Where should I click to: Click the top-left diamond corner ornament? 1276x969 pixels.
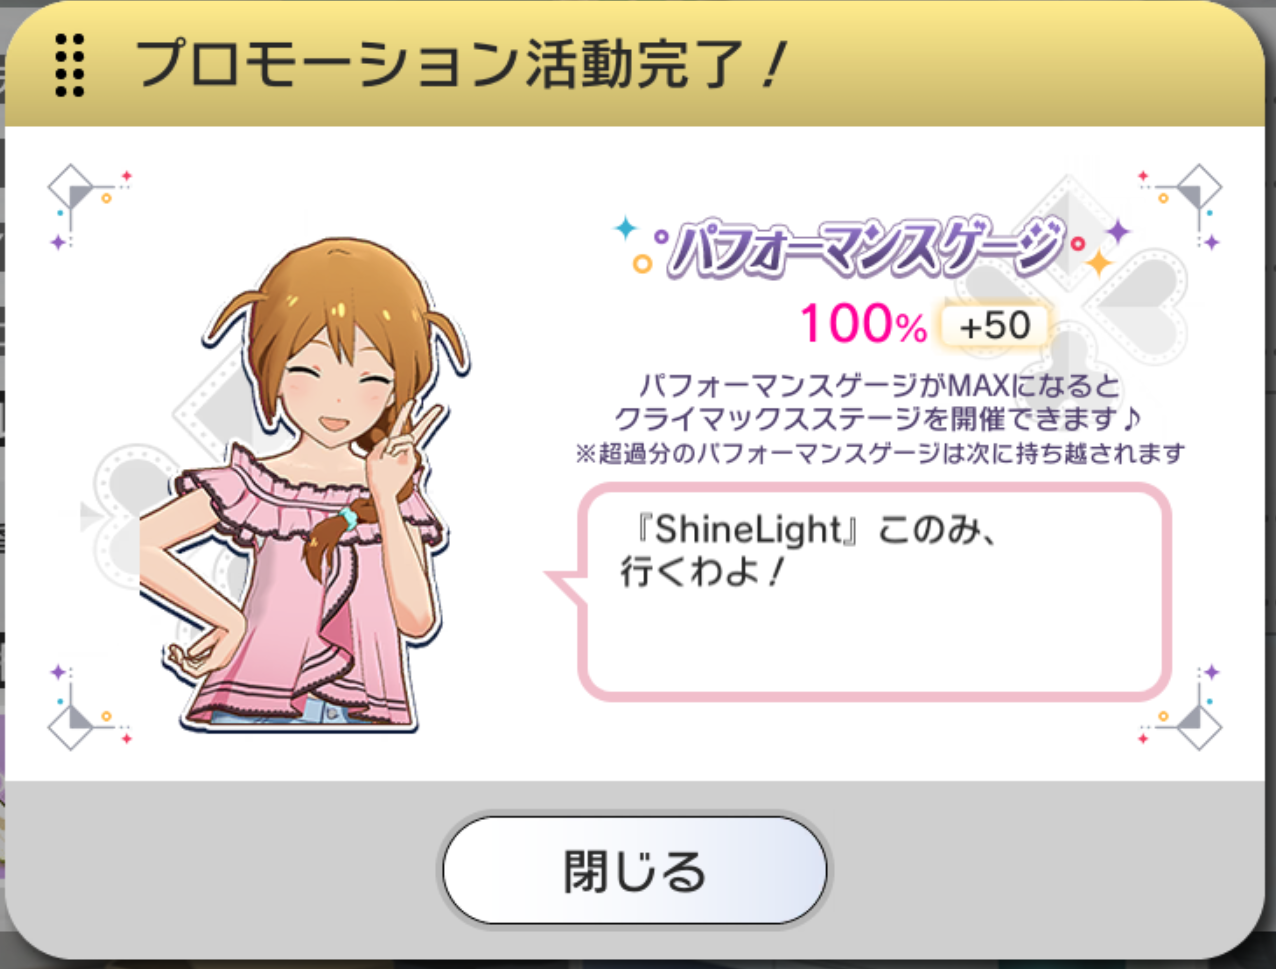88,207
